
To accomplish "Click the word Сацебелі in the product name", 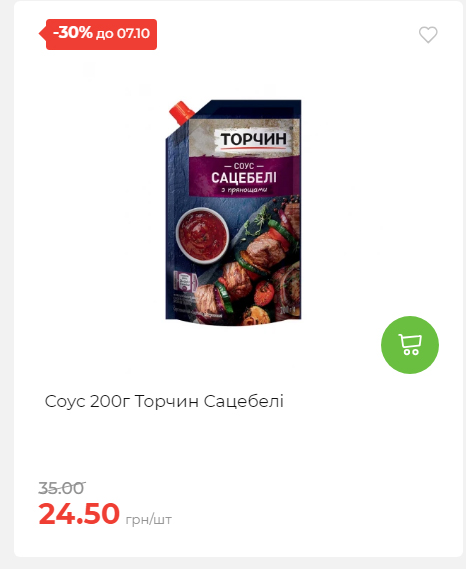I will tap(244, 401).
